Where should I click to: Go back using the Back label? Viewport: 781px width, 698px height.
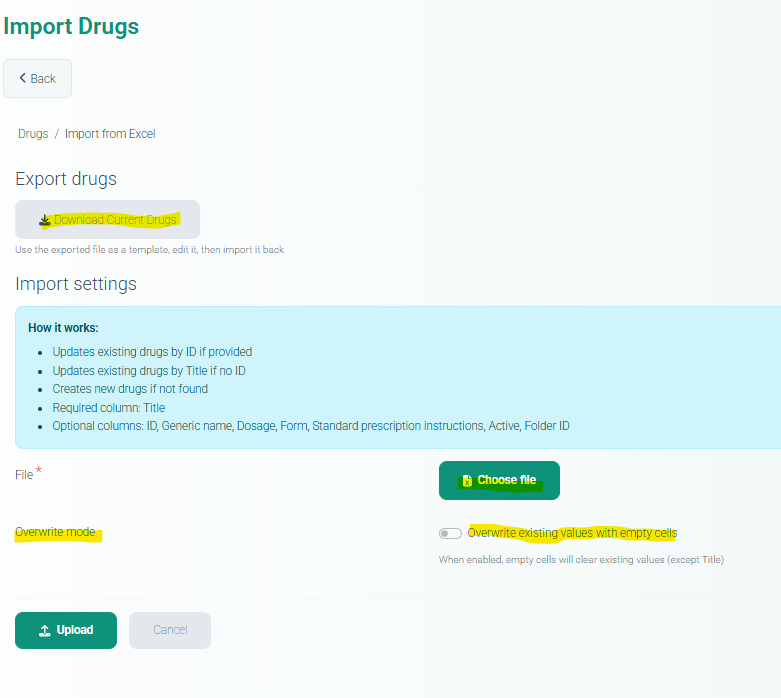pyautogui.click(x=43, y=78)
